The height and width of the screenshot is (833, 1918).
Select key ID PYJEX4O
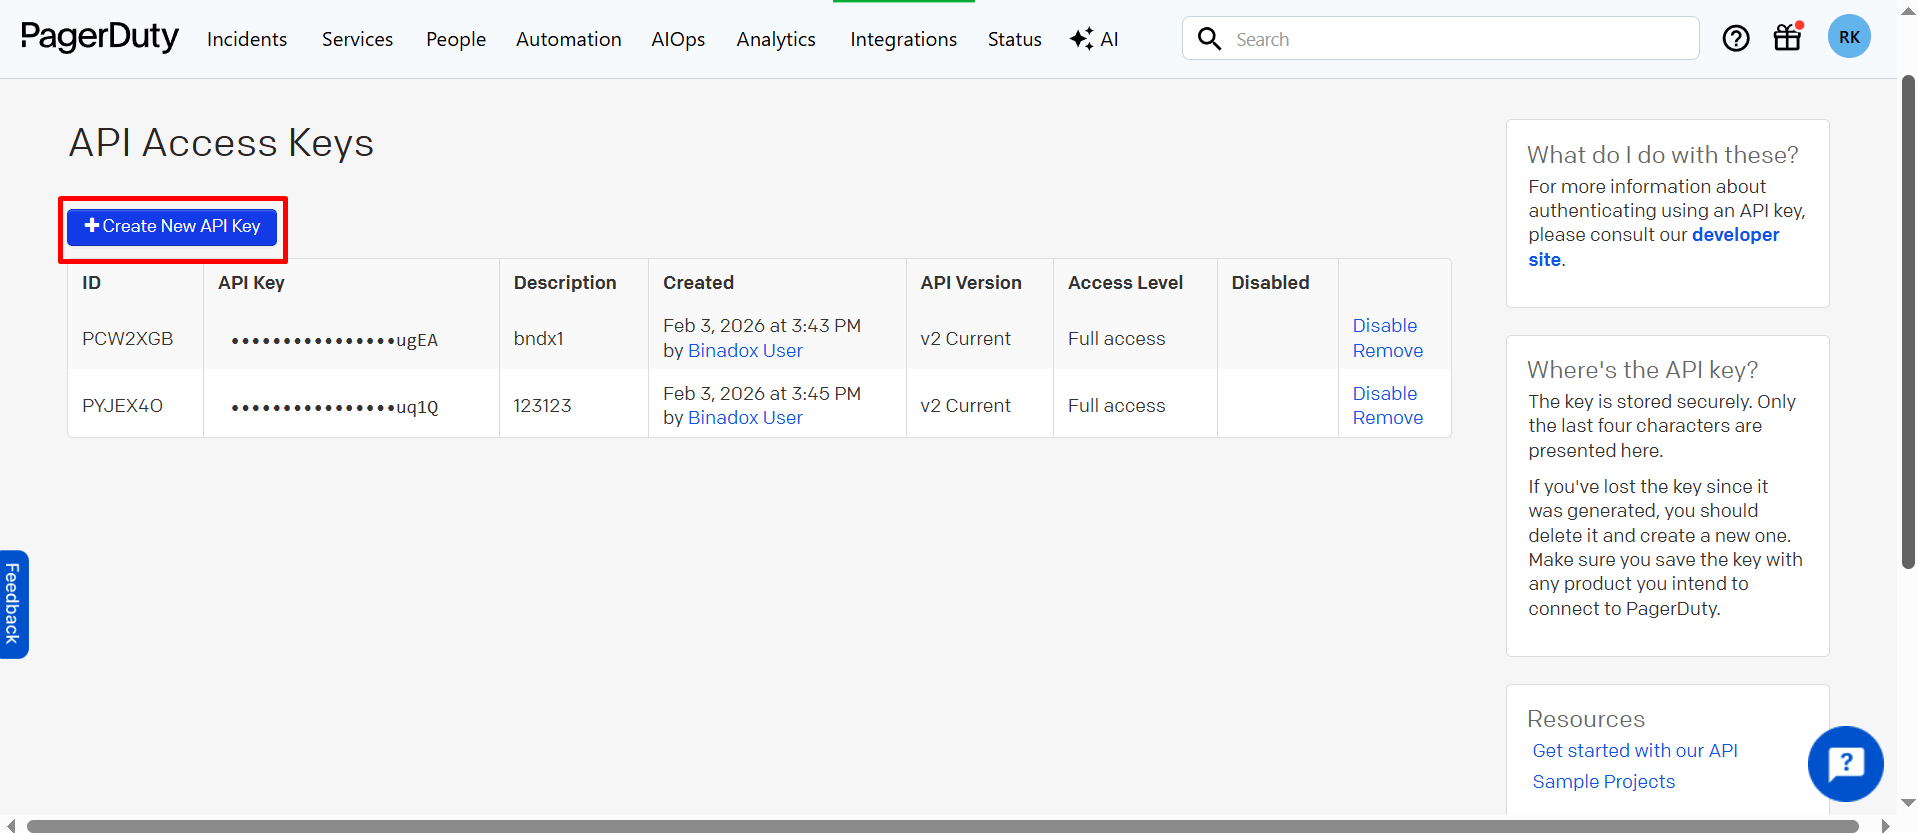click(x=122, y=406)
